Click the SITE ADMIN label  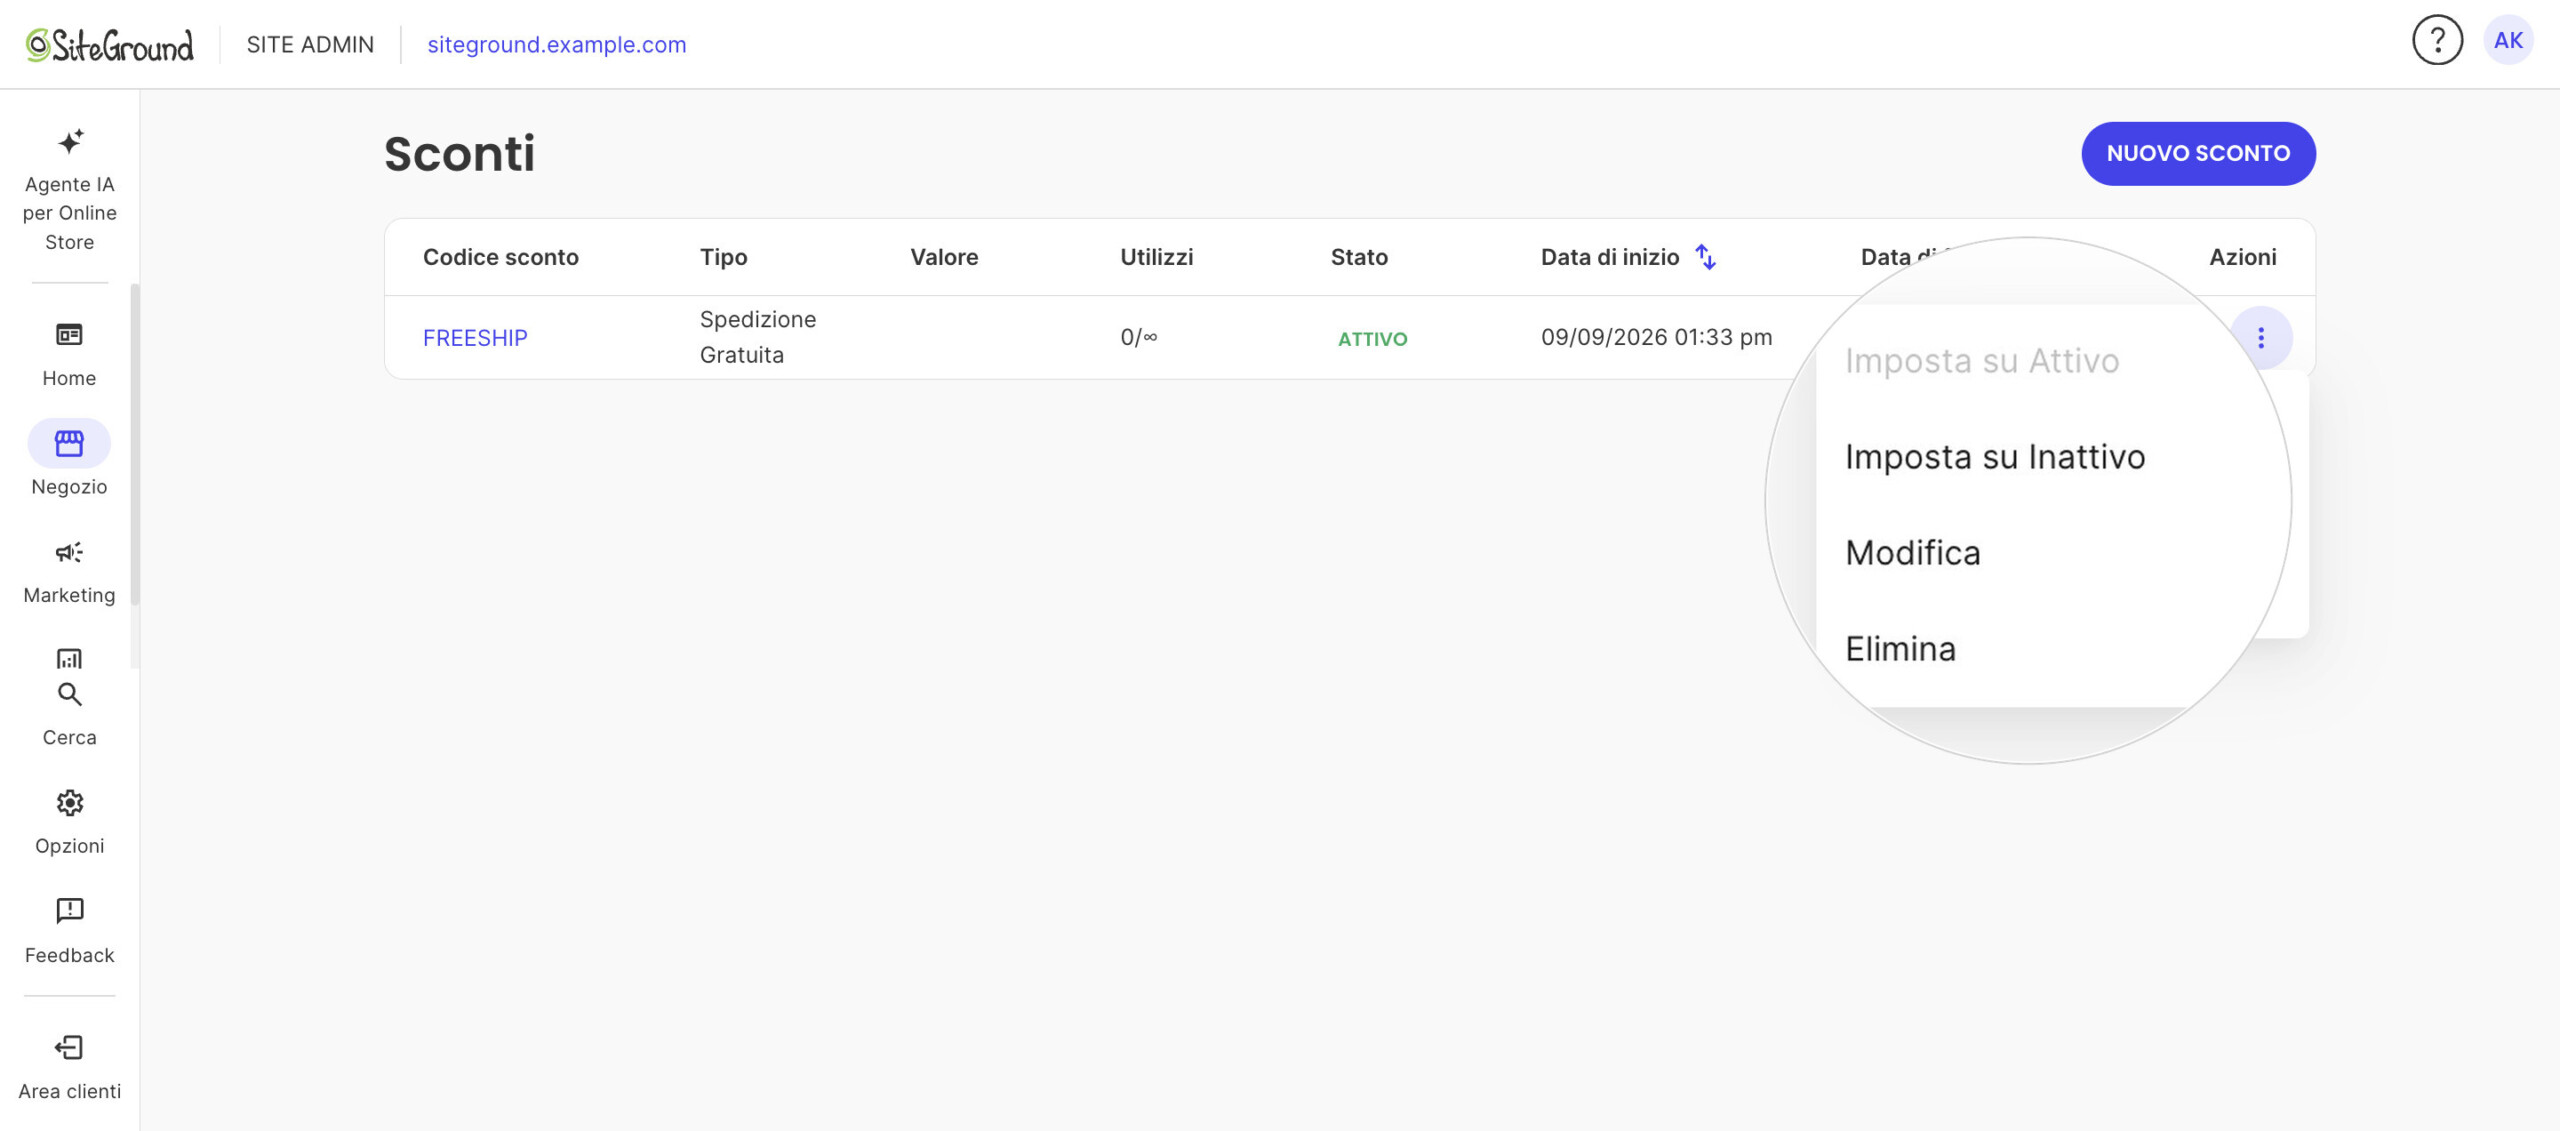click(x=310, y=45)
